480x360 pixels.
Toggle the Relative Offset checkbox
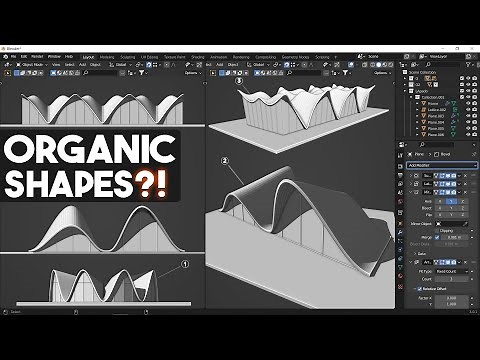click(420, 289)
